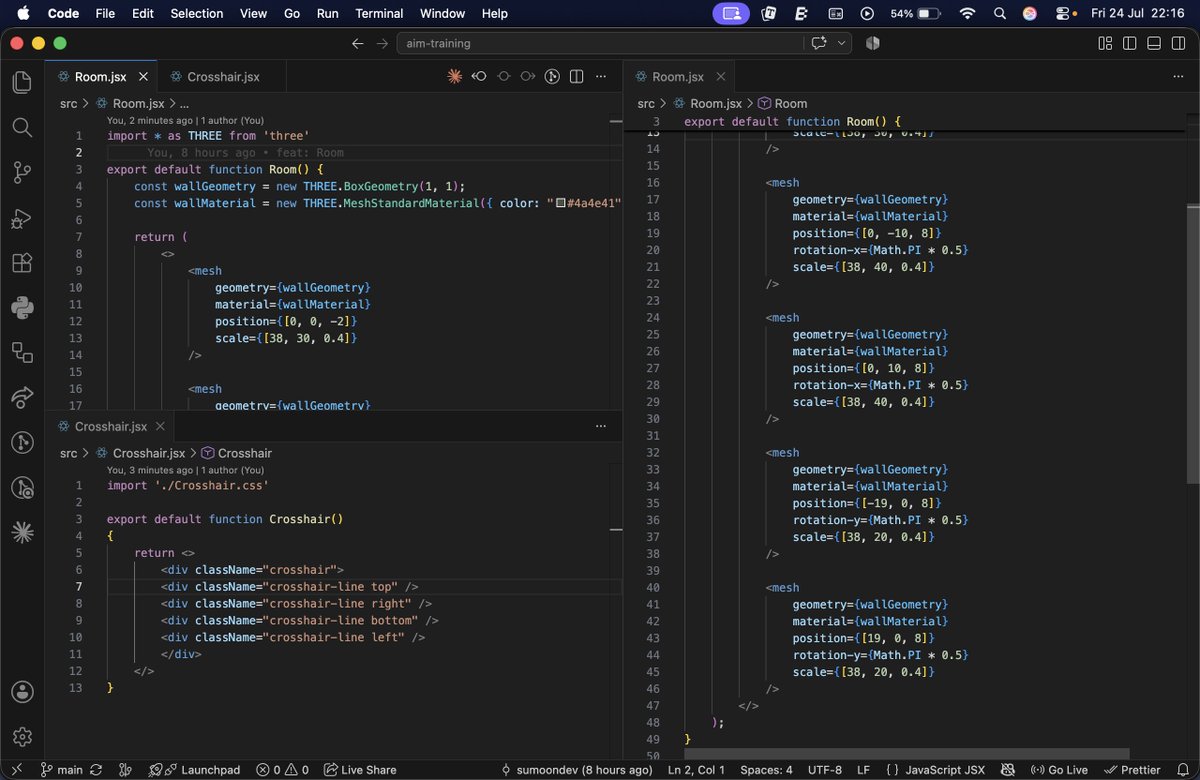This screenshot has width=1200, height=780.
Task: Open the Terminal menu
Action: tap(379, 13)
